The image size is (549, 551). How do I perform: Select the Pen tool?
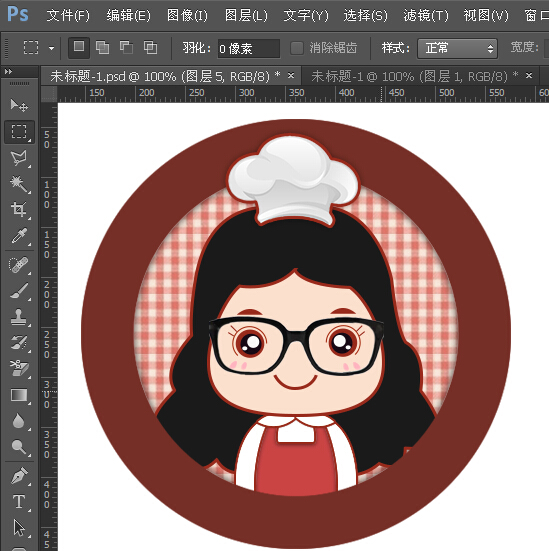(19, 476)
